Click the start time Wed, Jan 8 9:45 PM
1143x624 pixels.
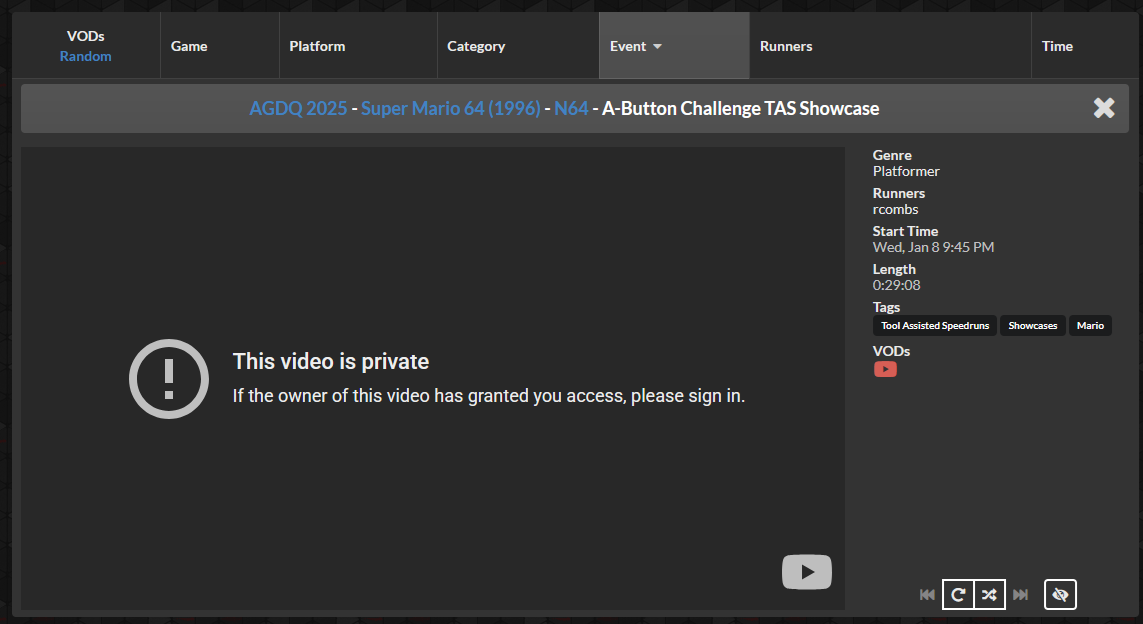(x=933, y=247)
